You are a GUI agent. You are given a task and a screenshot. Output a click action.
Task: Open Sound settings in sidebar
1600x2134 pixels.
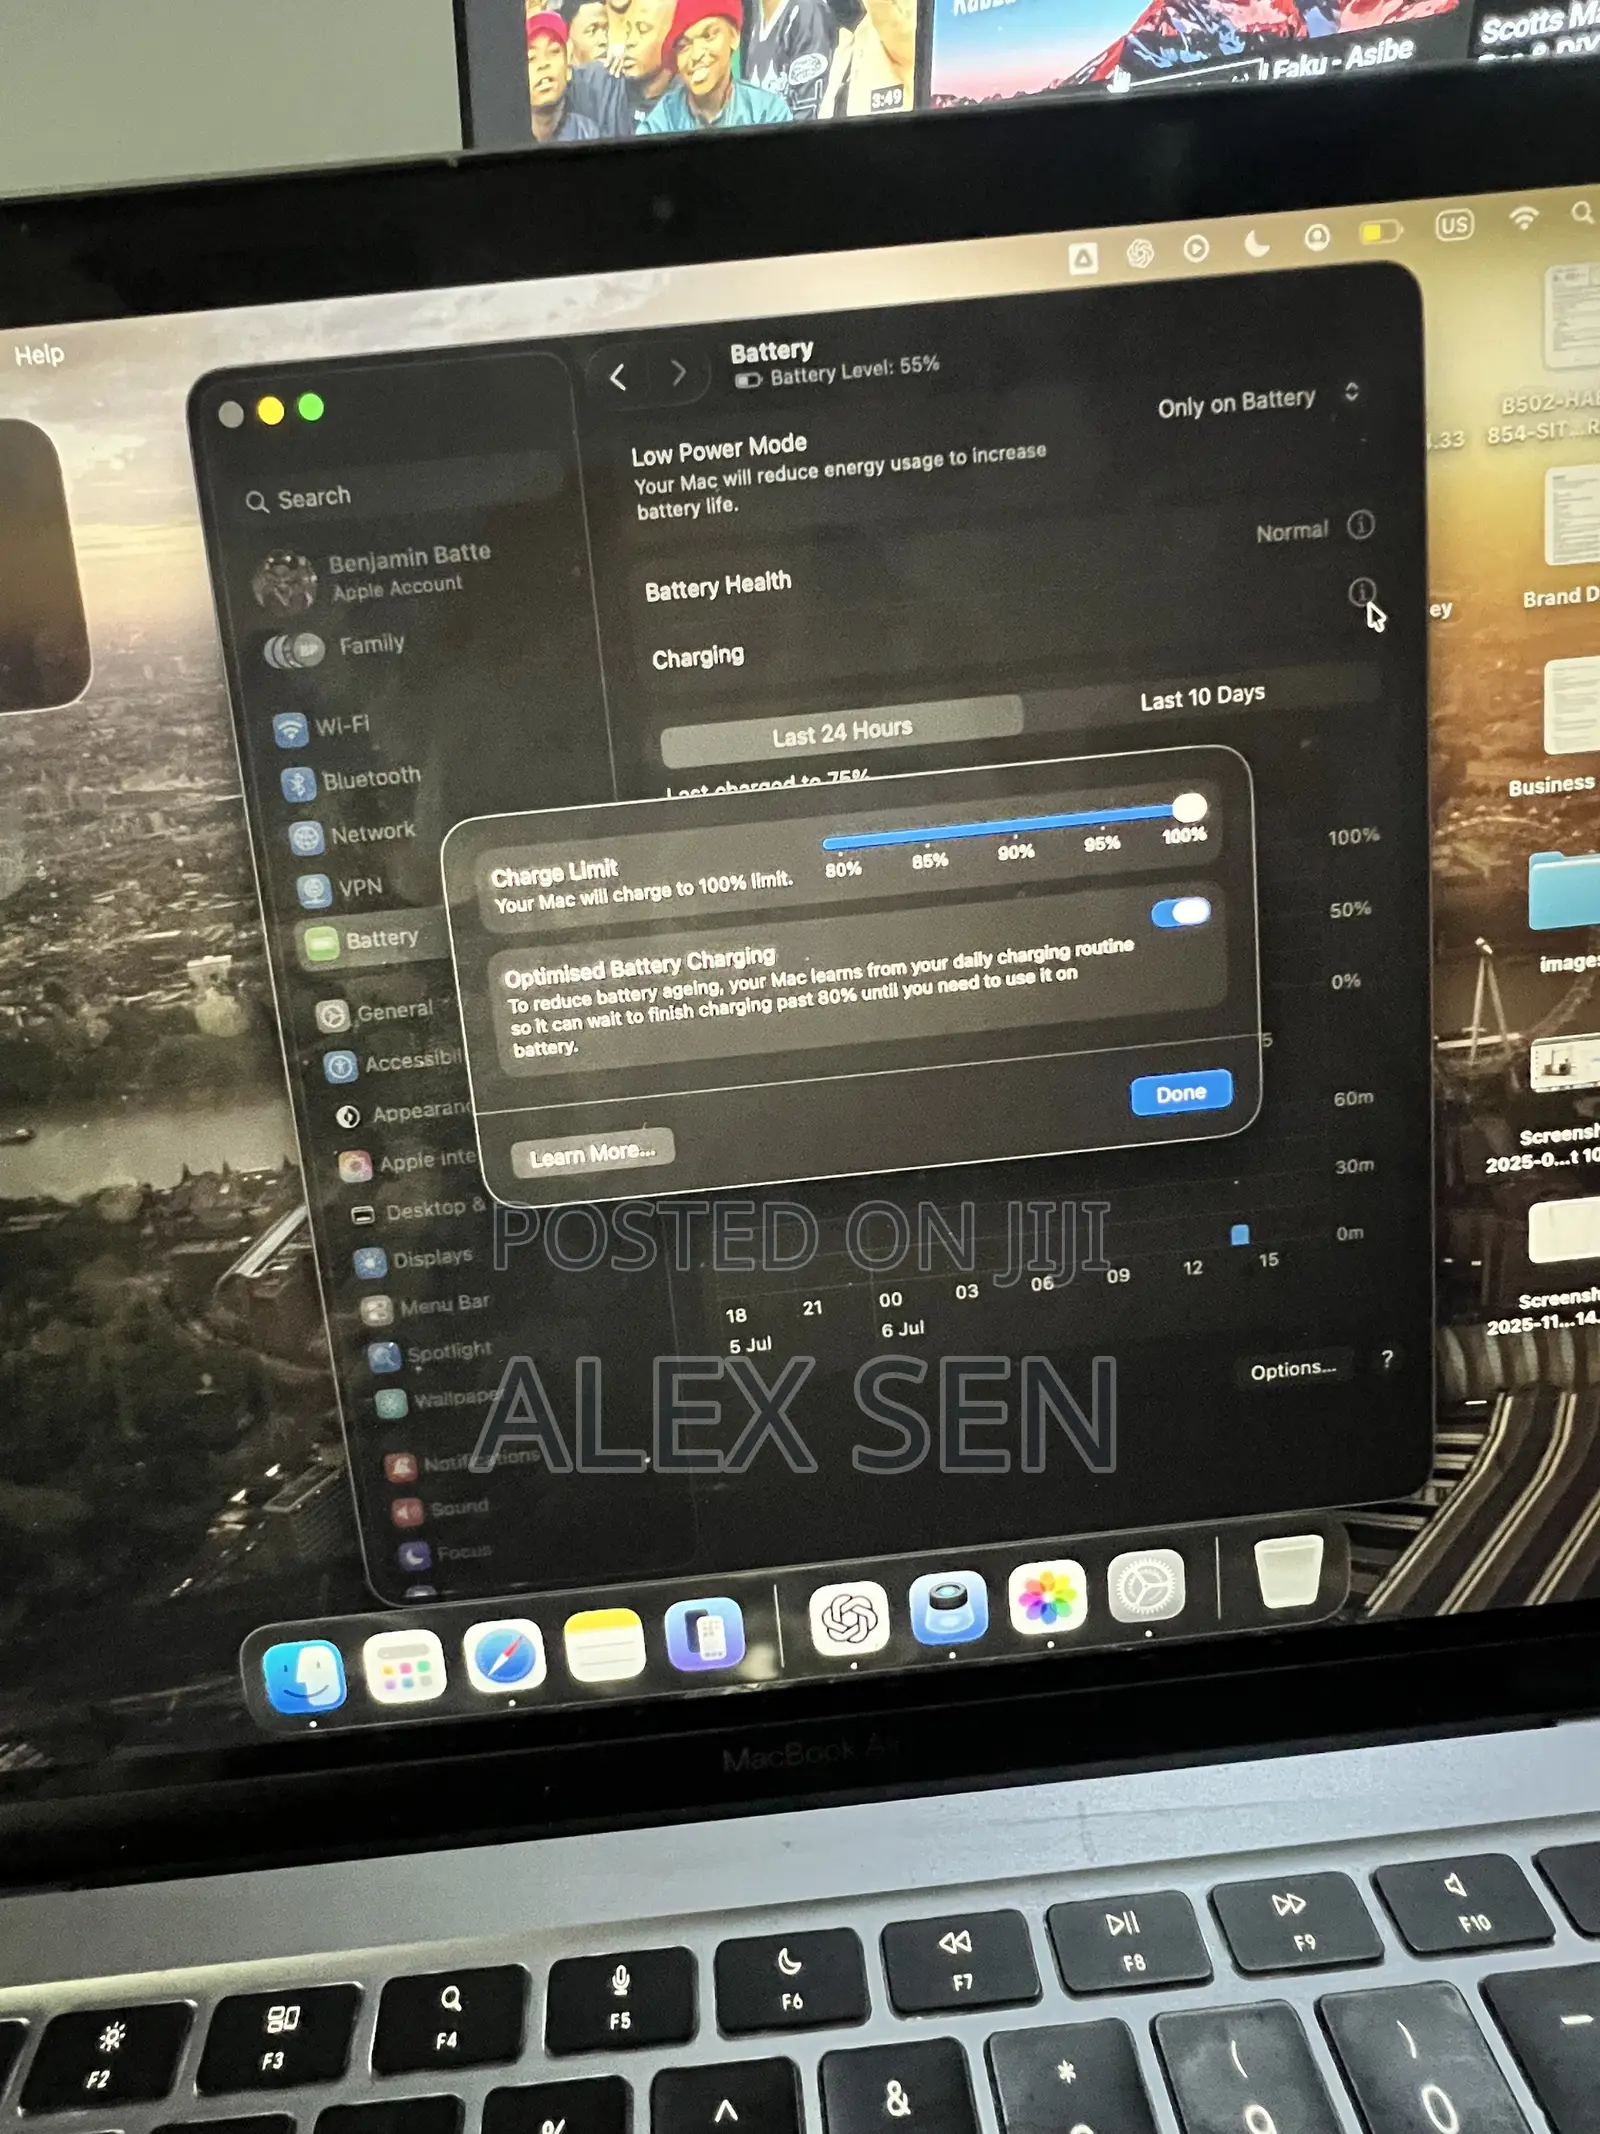pyautogui.click(x=442, y=1508)
